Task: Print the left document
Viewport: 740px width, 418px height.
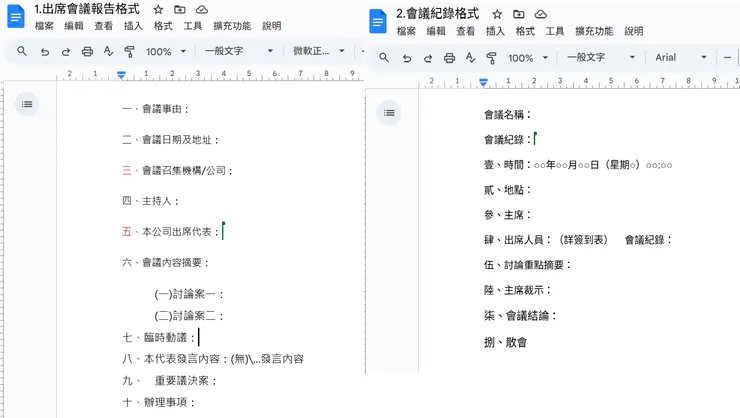Action: [87, 51]
